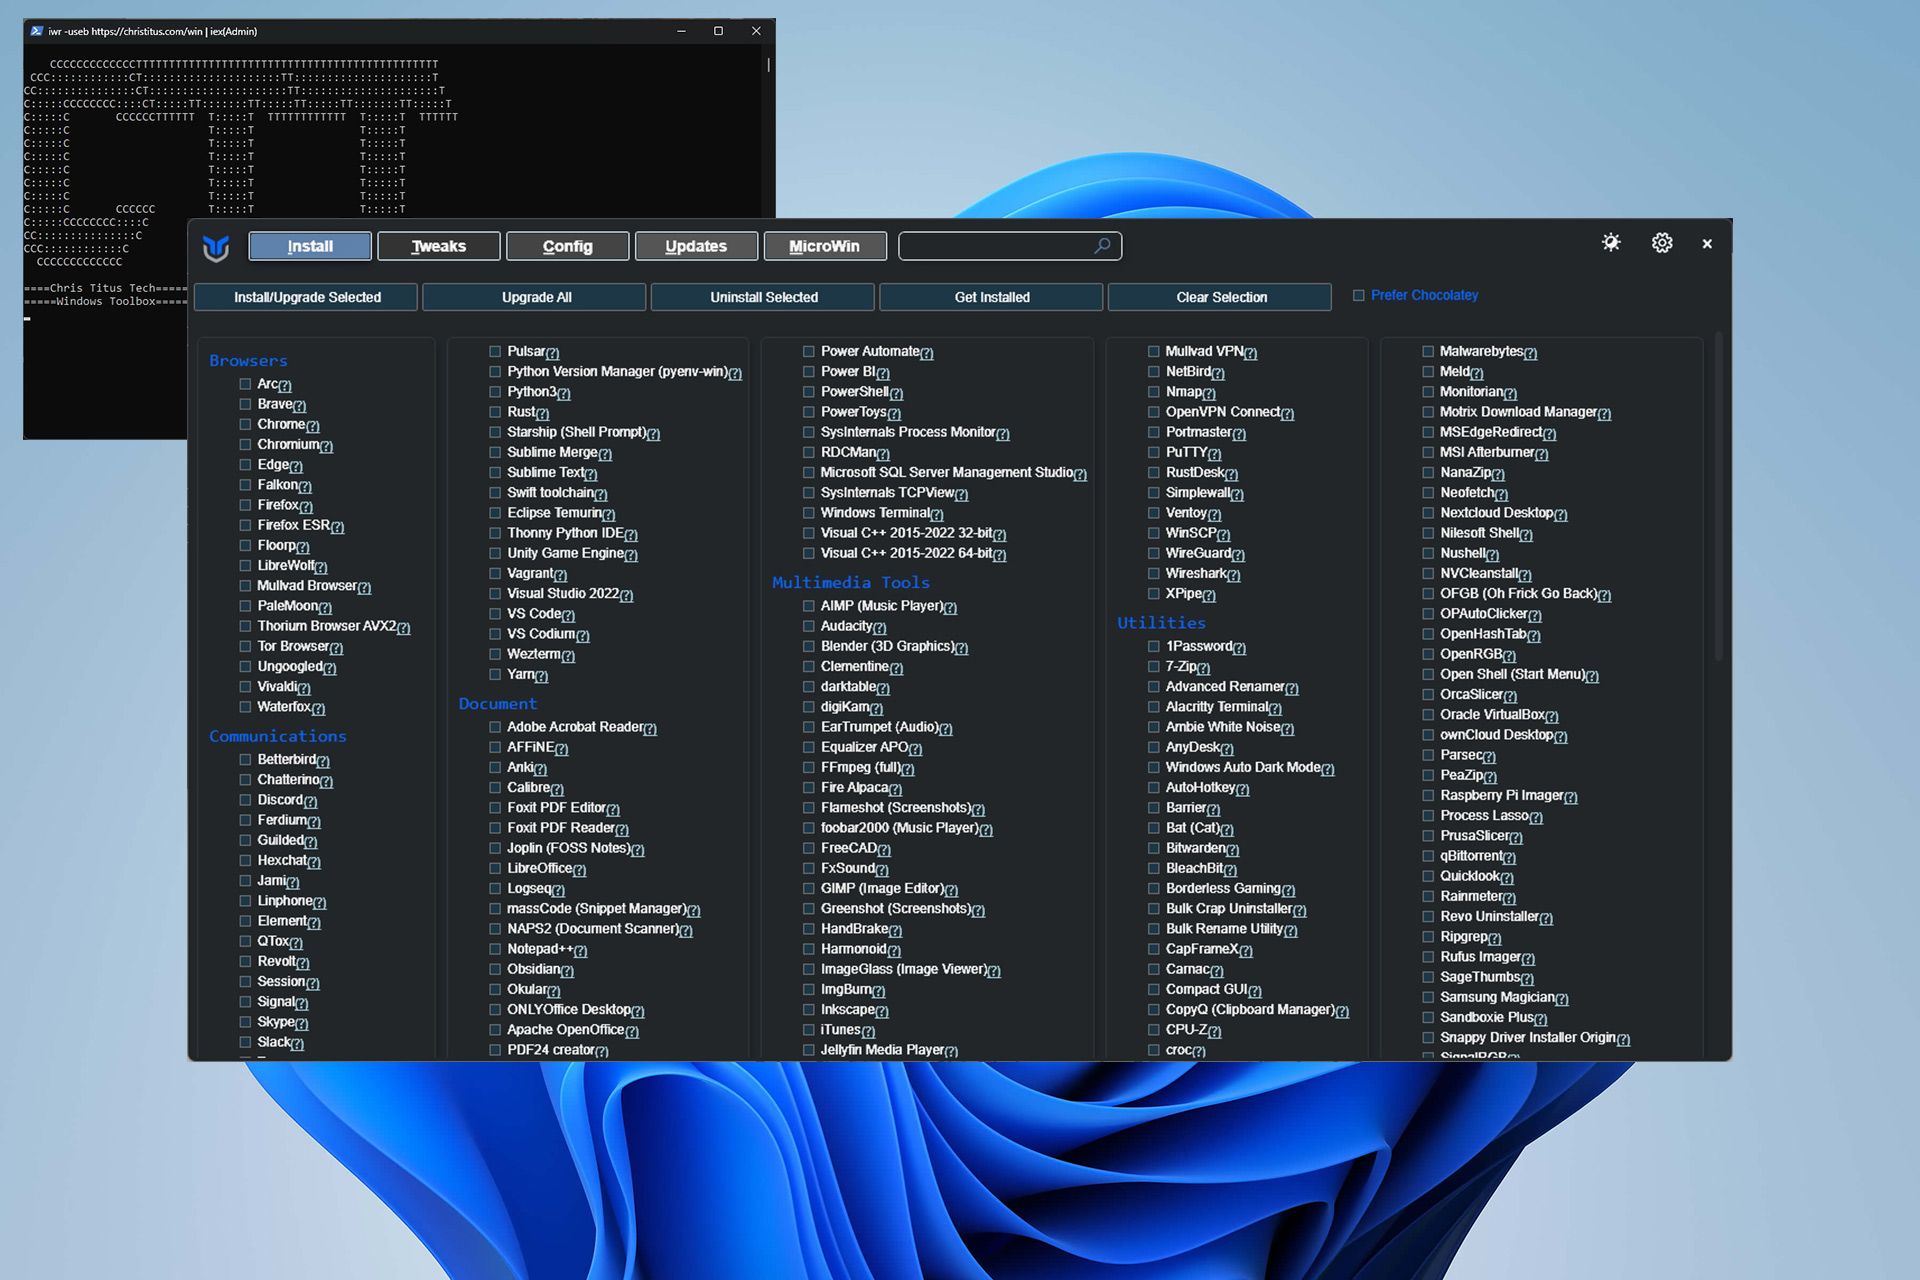1920x1280 pixels.
Task: Open settings via the gear icon
Action: [x=1661, y=243]
